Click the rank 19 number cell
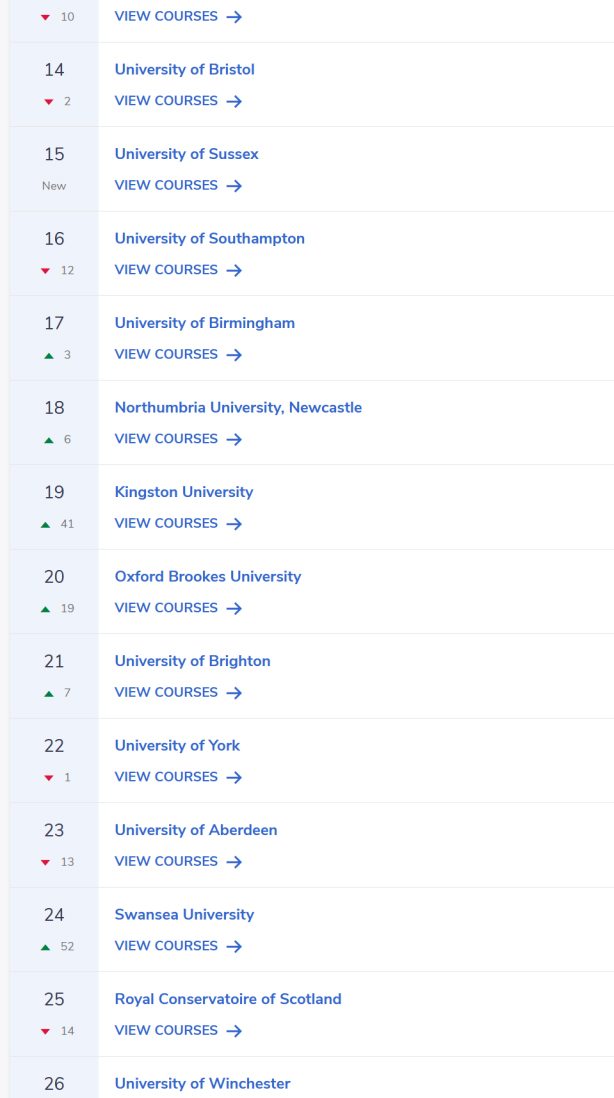Viewport: 614px width, 1098px height. point(54,492)
